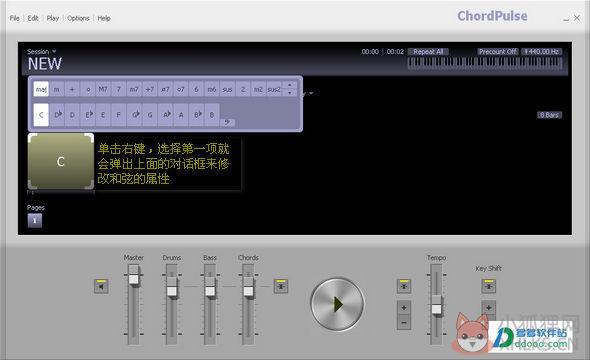Select root note D

pyautogui.click(x=72, y=115)
